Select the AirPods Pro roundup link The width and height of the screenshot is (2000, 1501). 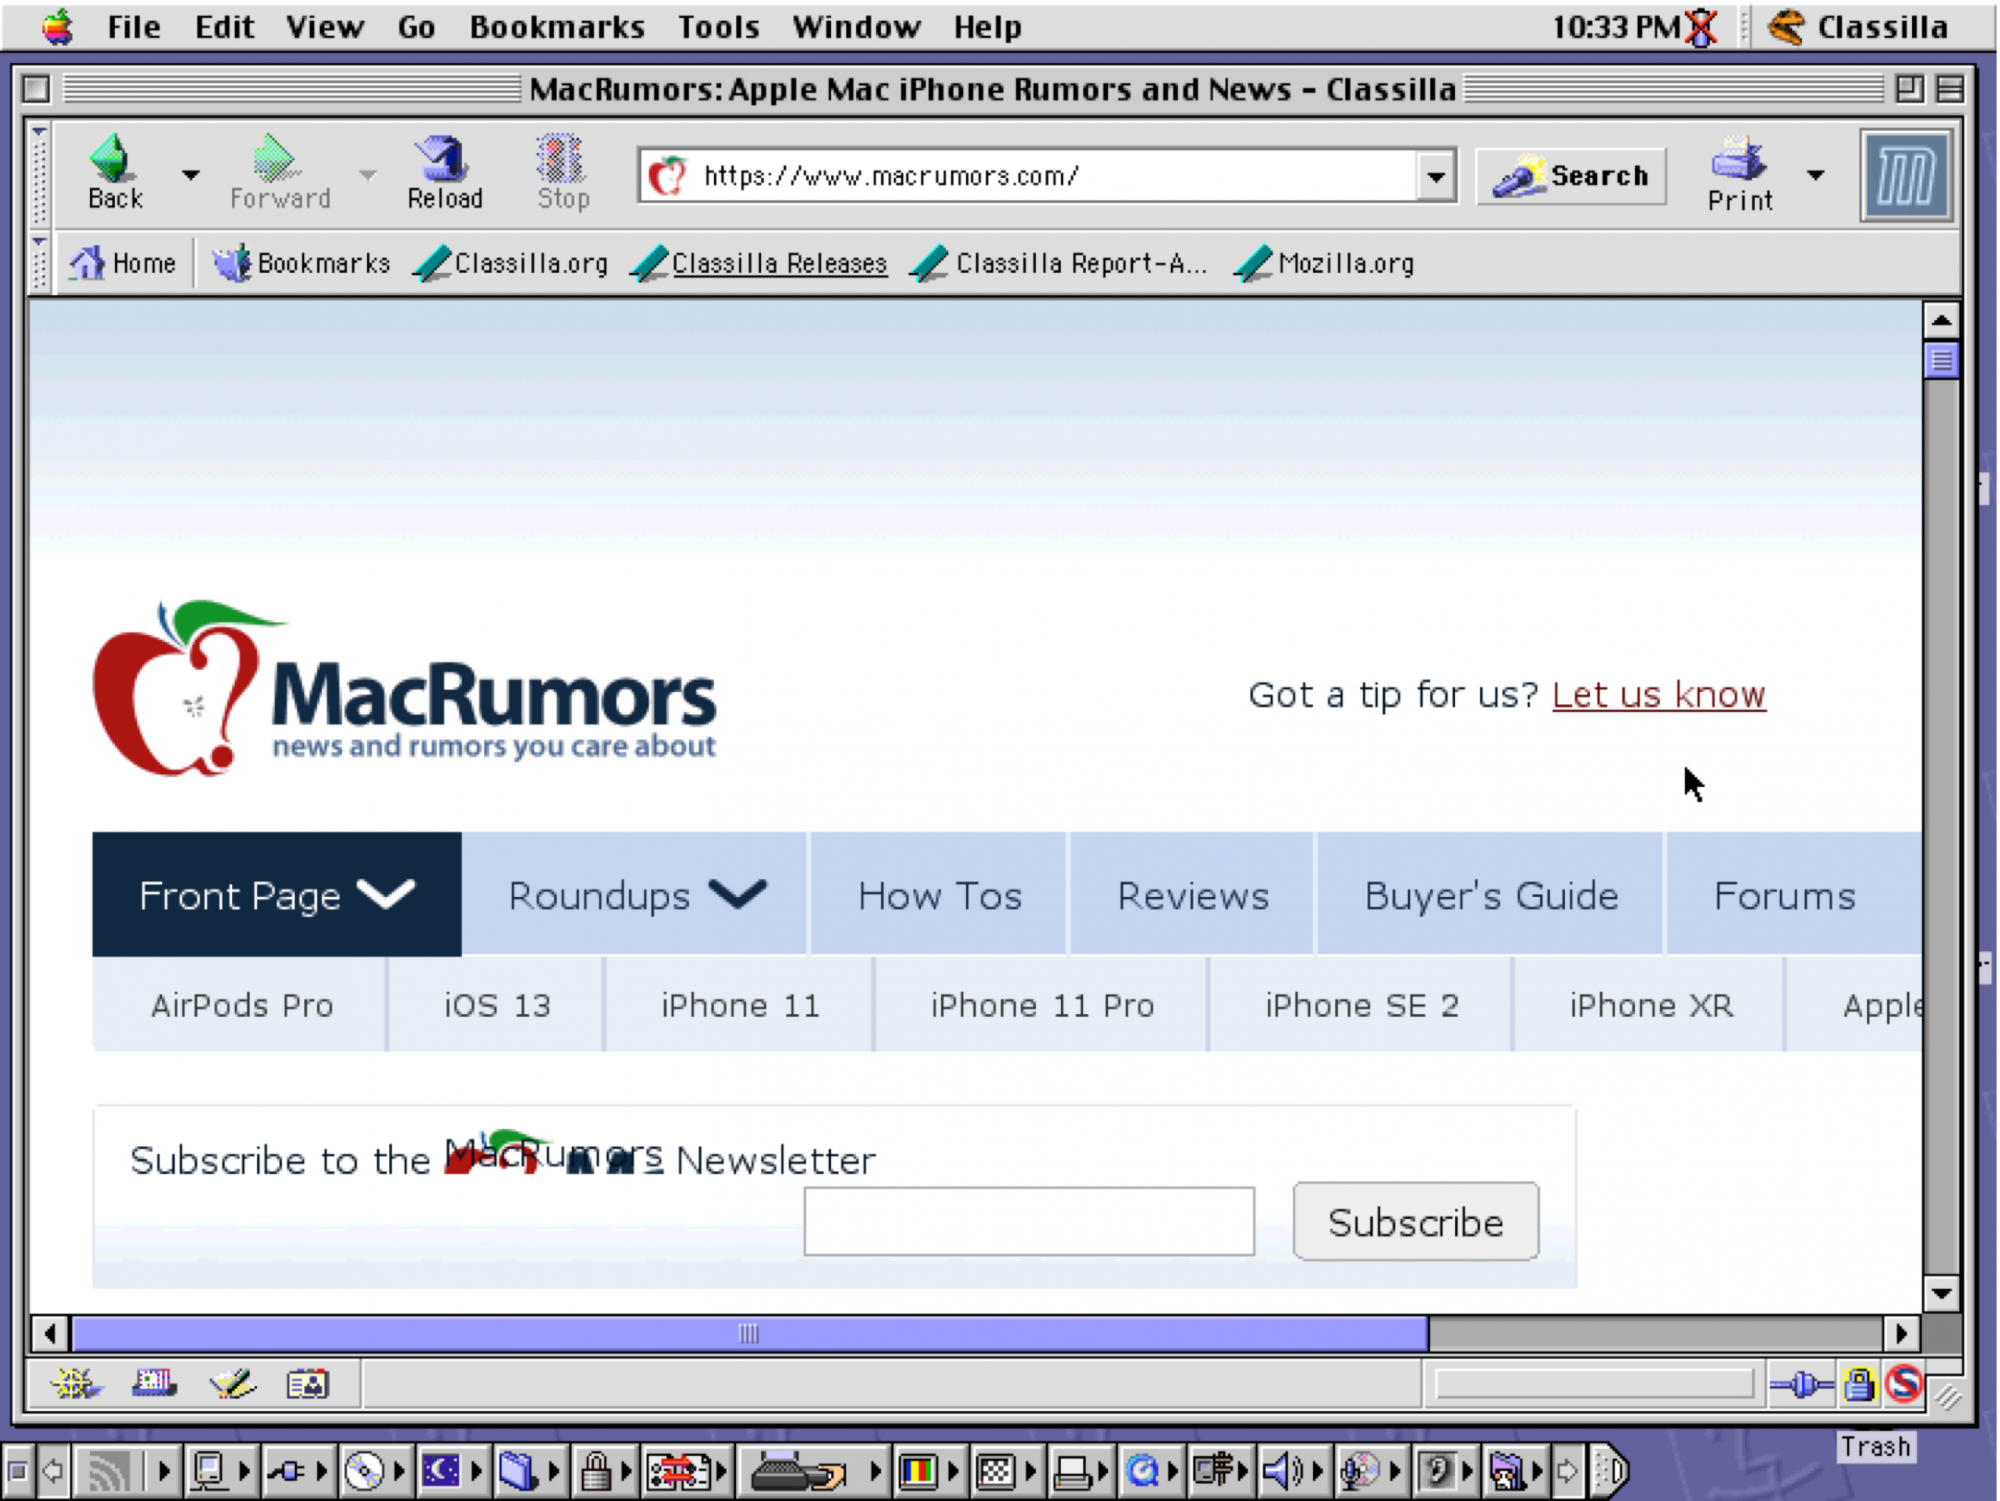click(242, 1005)
